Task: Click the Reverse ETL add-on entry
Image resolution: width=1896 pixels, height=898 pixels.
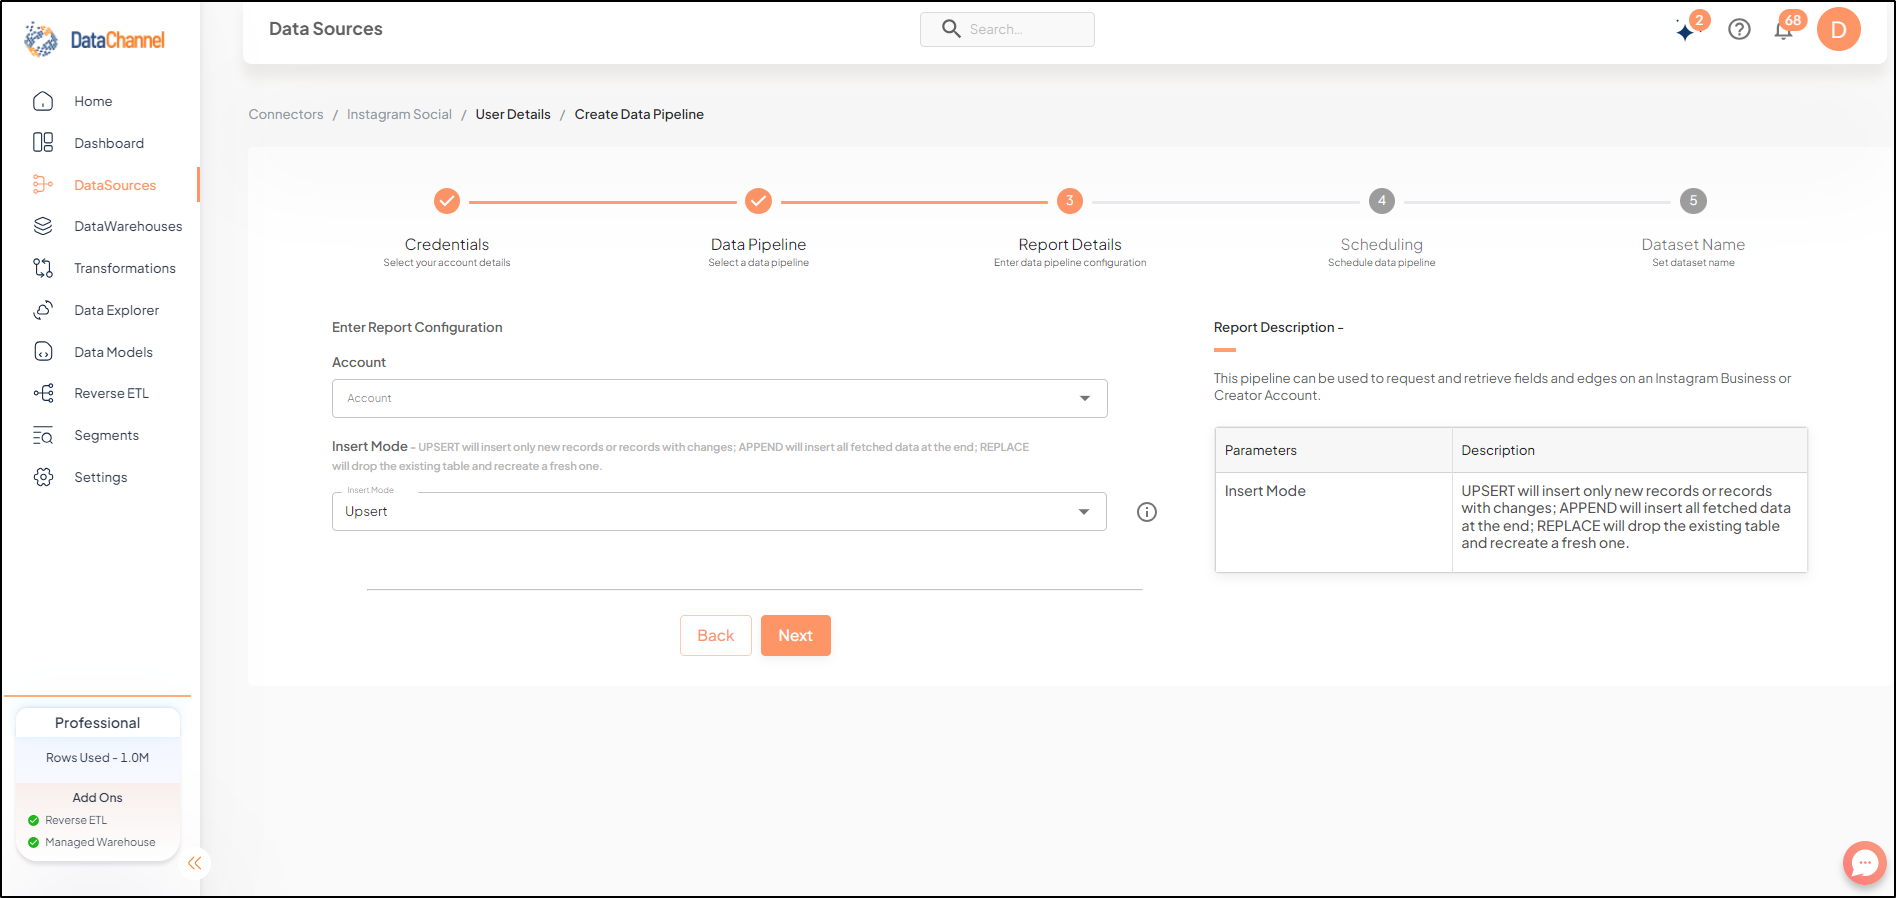Action: click(x=67, y=820)
